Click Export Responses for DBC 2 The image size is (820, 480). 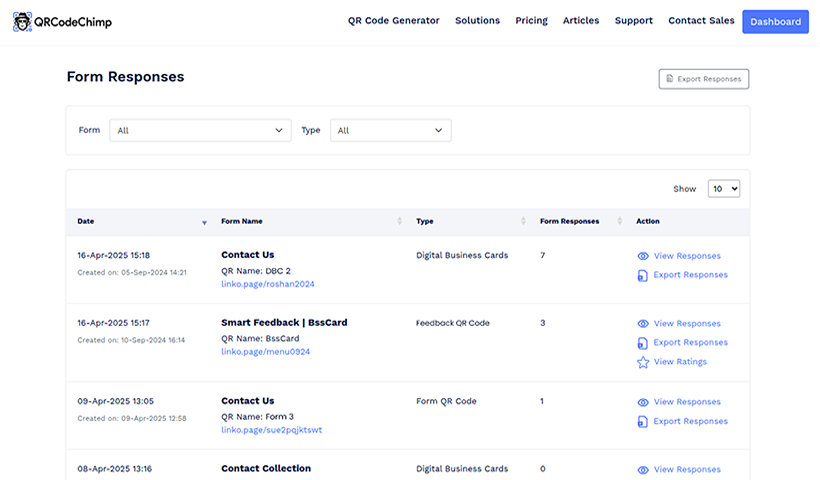pyautogui.click(x=690, y=275)
